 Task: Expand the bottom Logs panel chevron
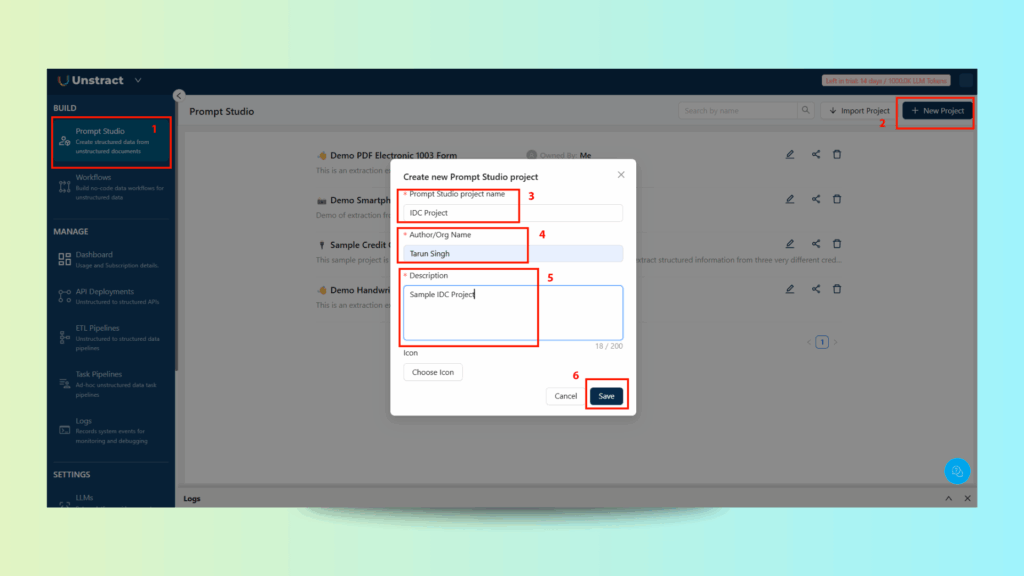(x=948, y=498)
